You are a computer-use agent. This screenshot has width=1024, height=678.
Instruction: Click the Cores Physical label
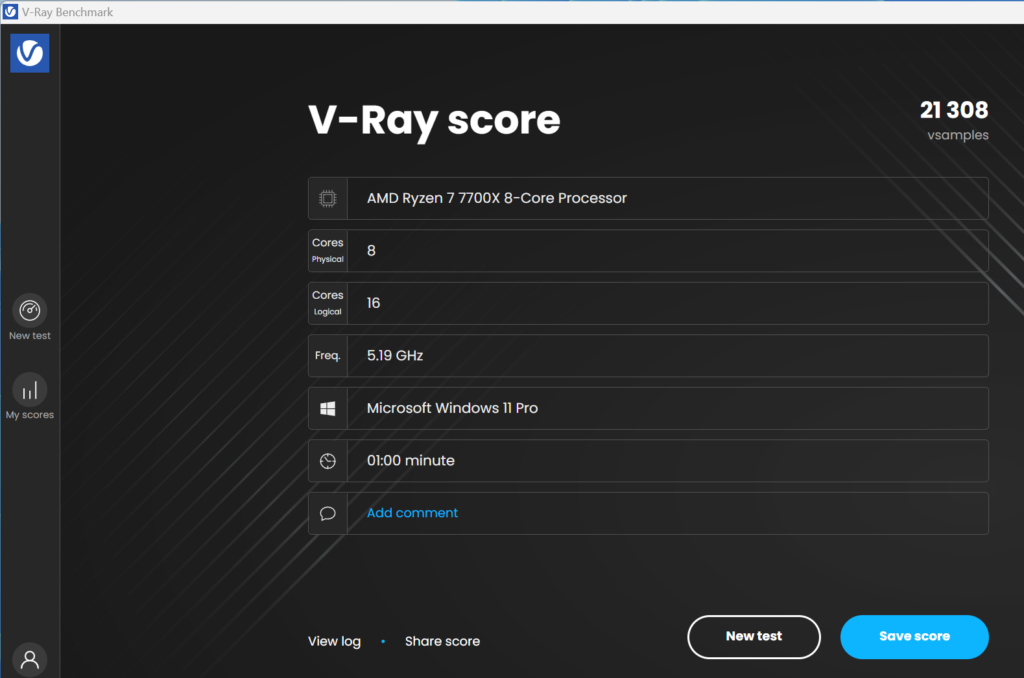point(328,251)
